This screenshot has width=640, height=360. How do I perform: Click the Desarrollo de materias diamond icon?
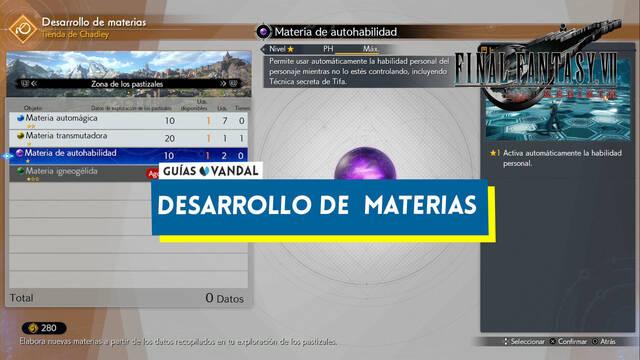coord(22,29)
